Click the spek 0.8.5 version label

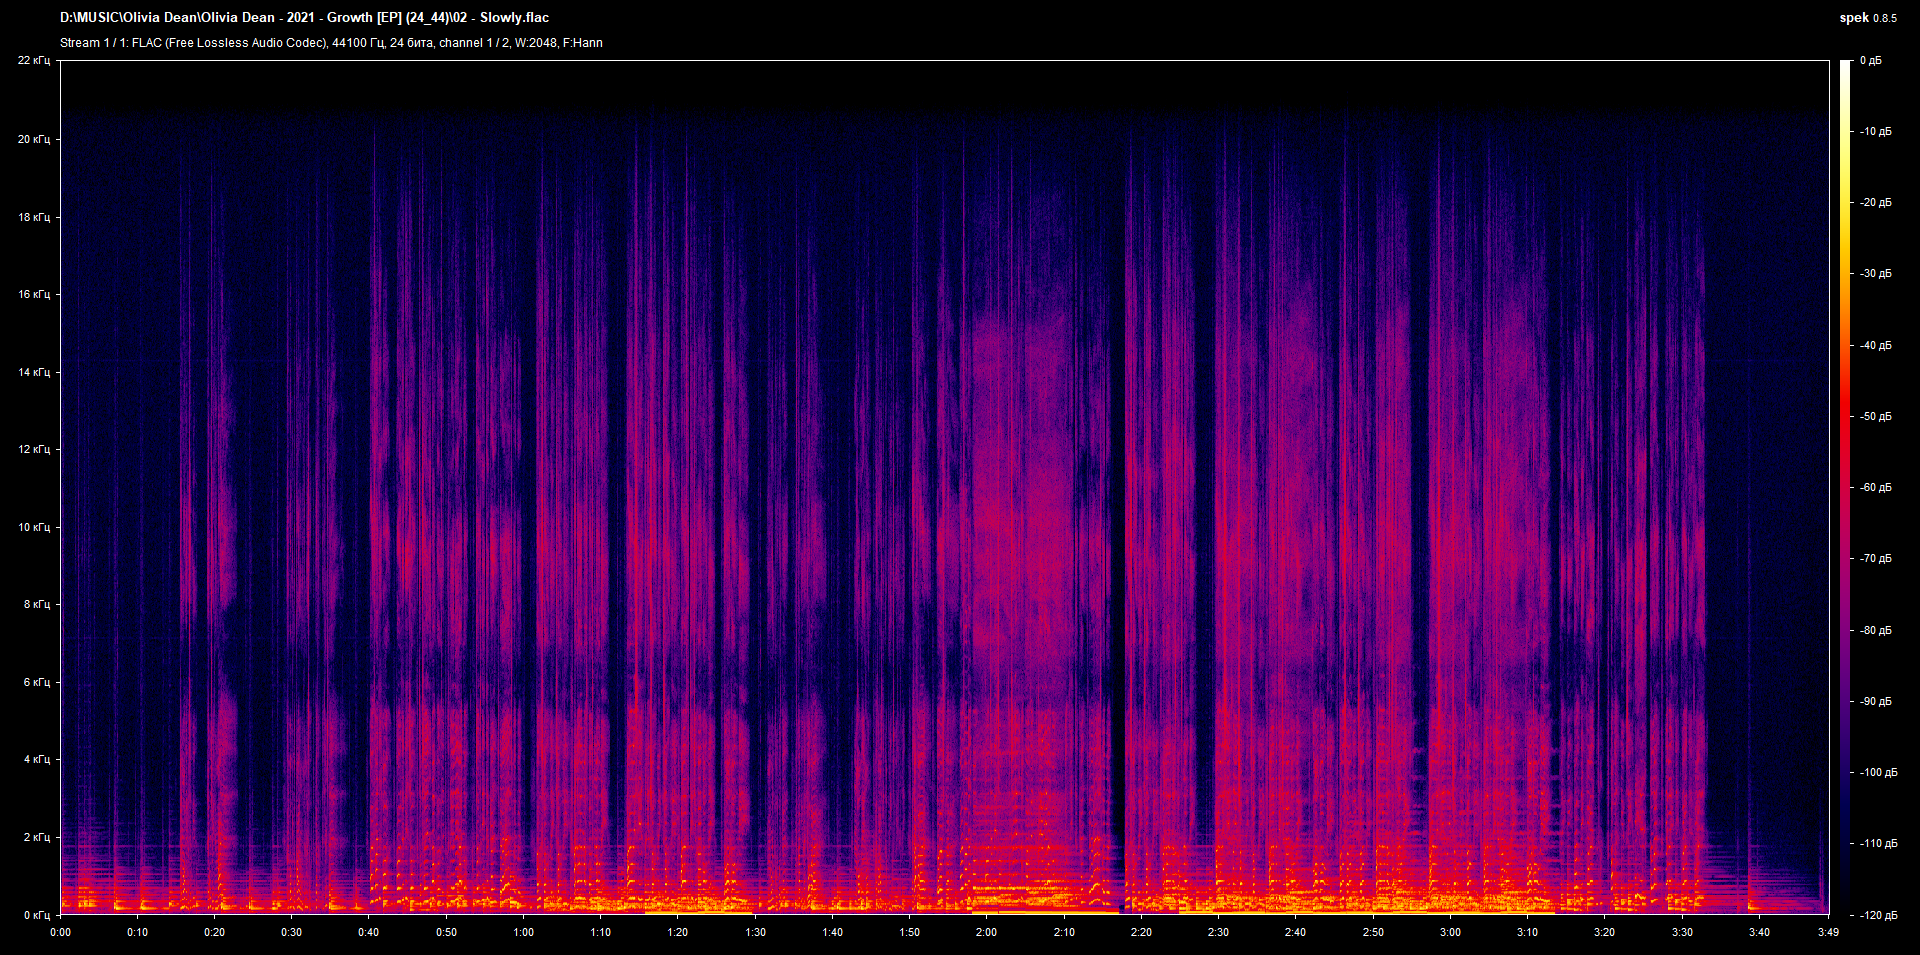click(1868, 18)
